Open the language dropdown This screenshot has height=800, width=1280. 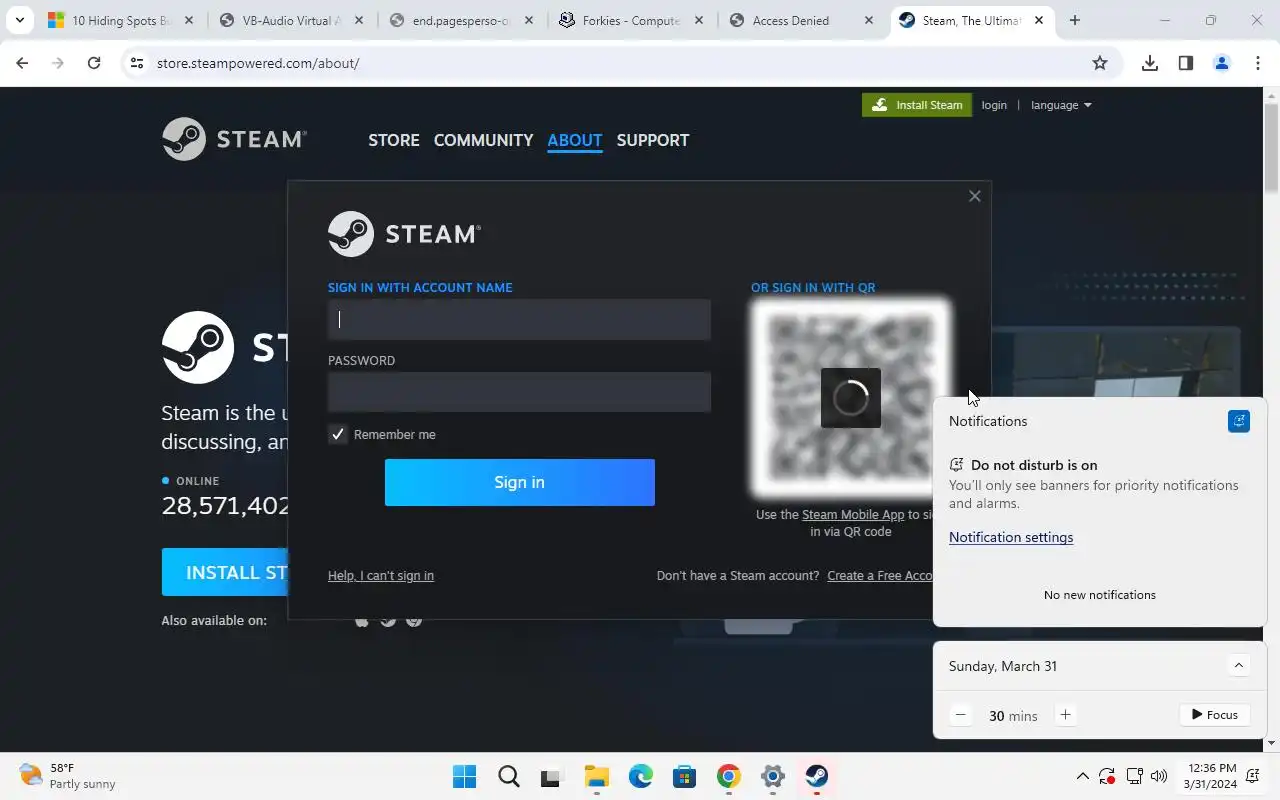tap(1061, 105)
